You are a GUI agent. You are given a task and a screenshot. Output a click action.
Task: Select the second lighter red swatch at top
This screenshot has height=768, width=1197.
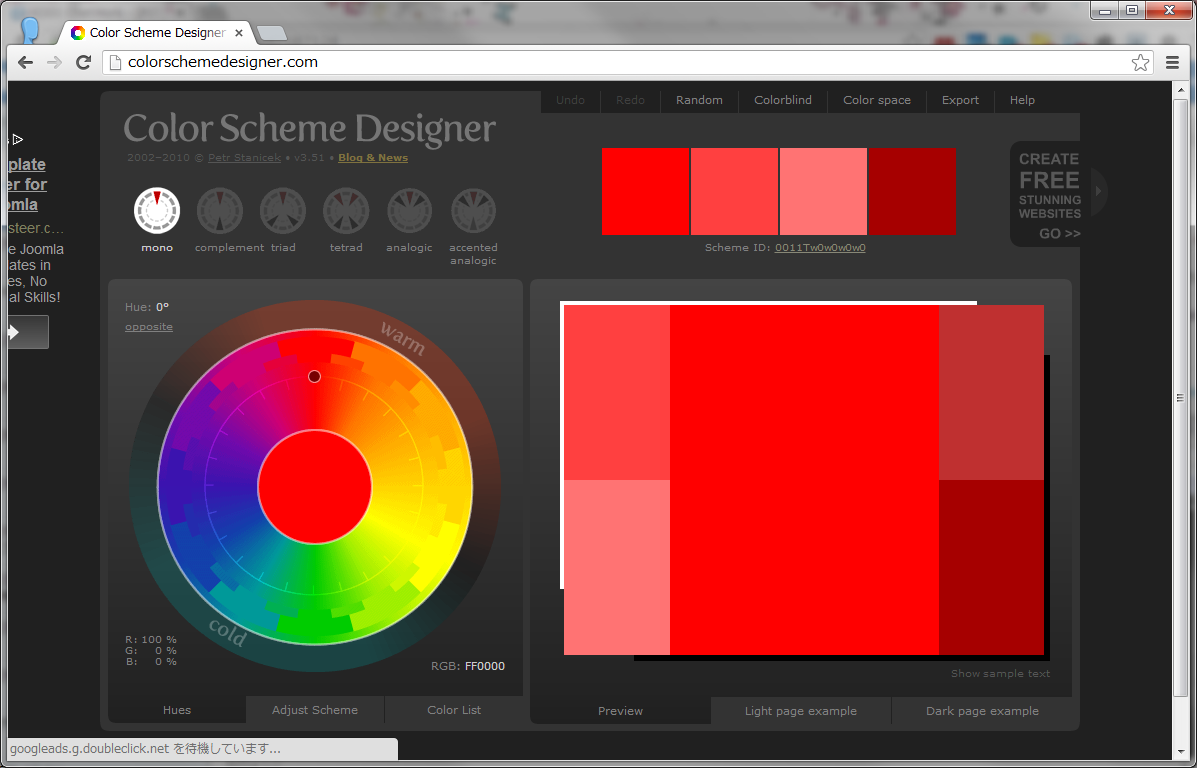tap(734, 192)
